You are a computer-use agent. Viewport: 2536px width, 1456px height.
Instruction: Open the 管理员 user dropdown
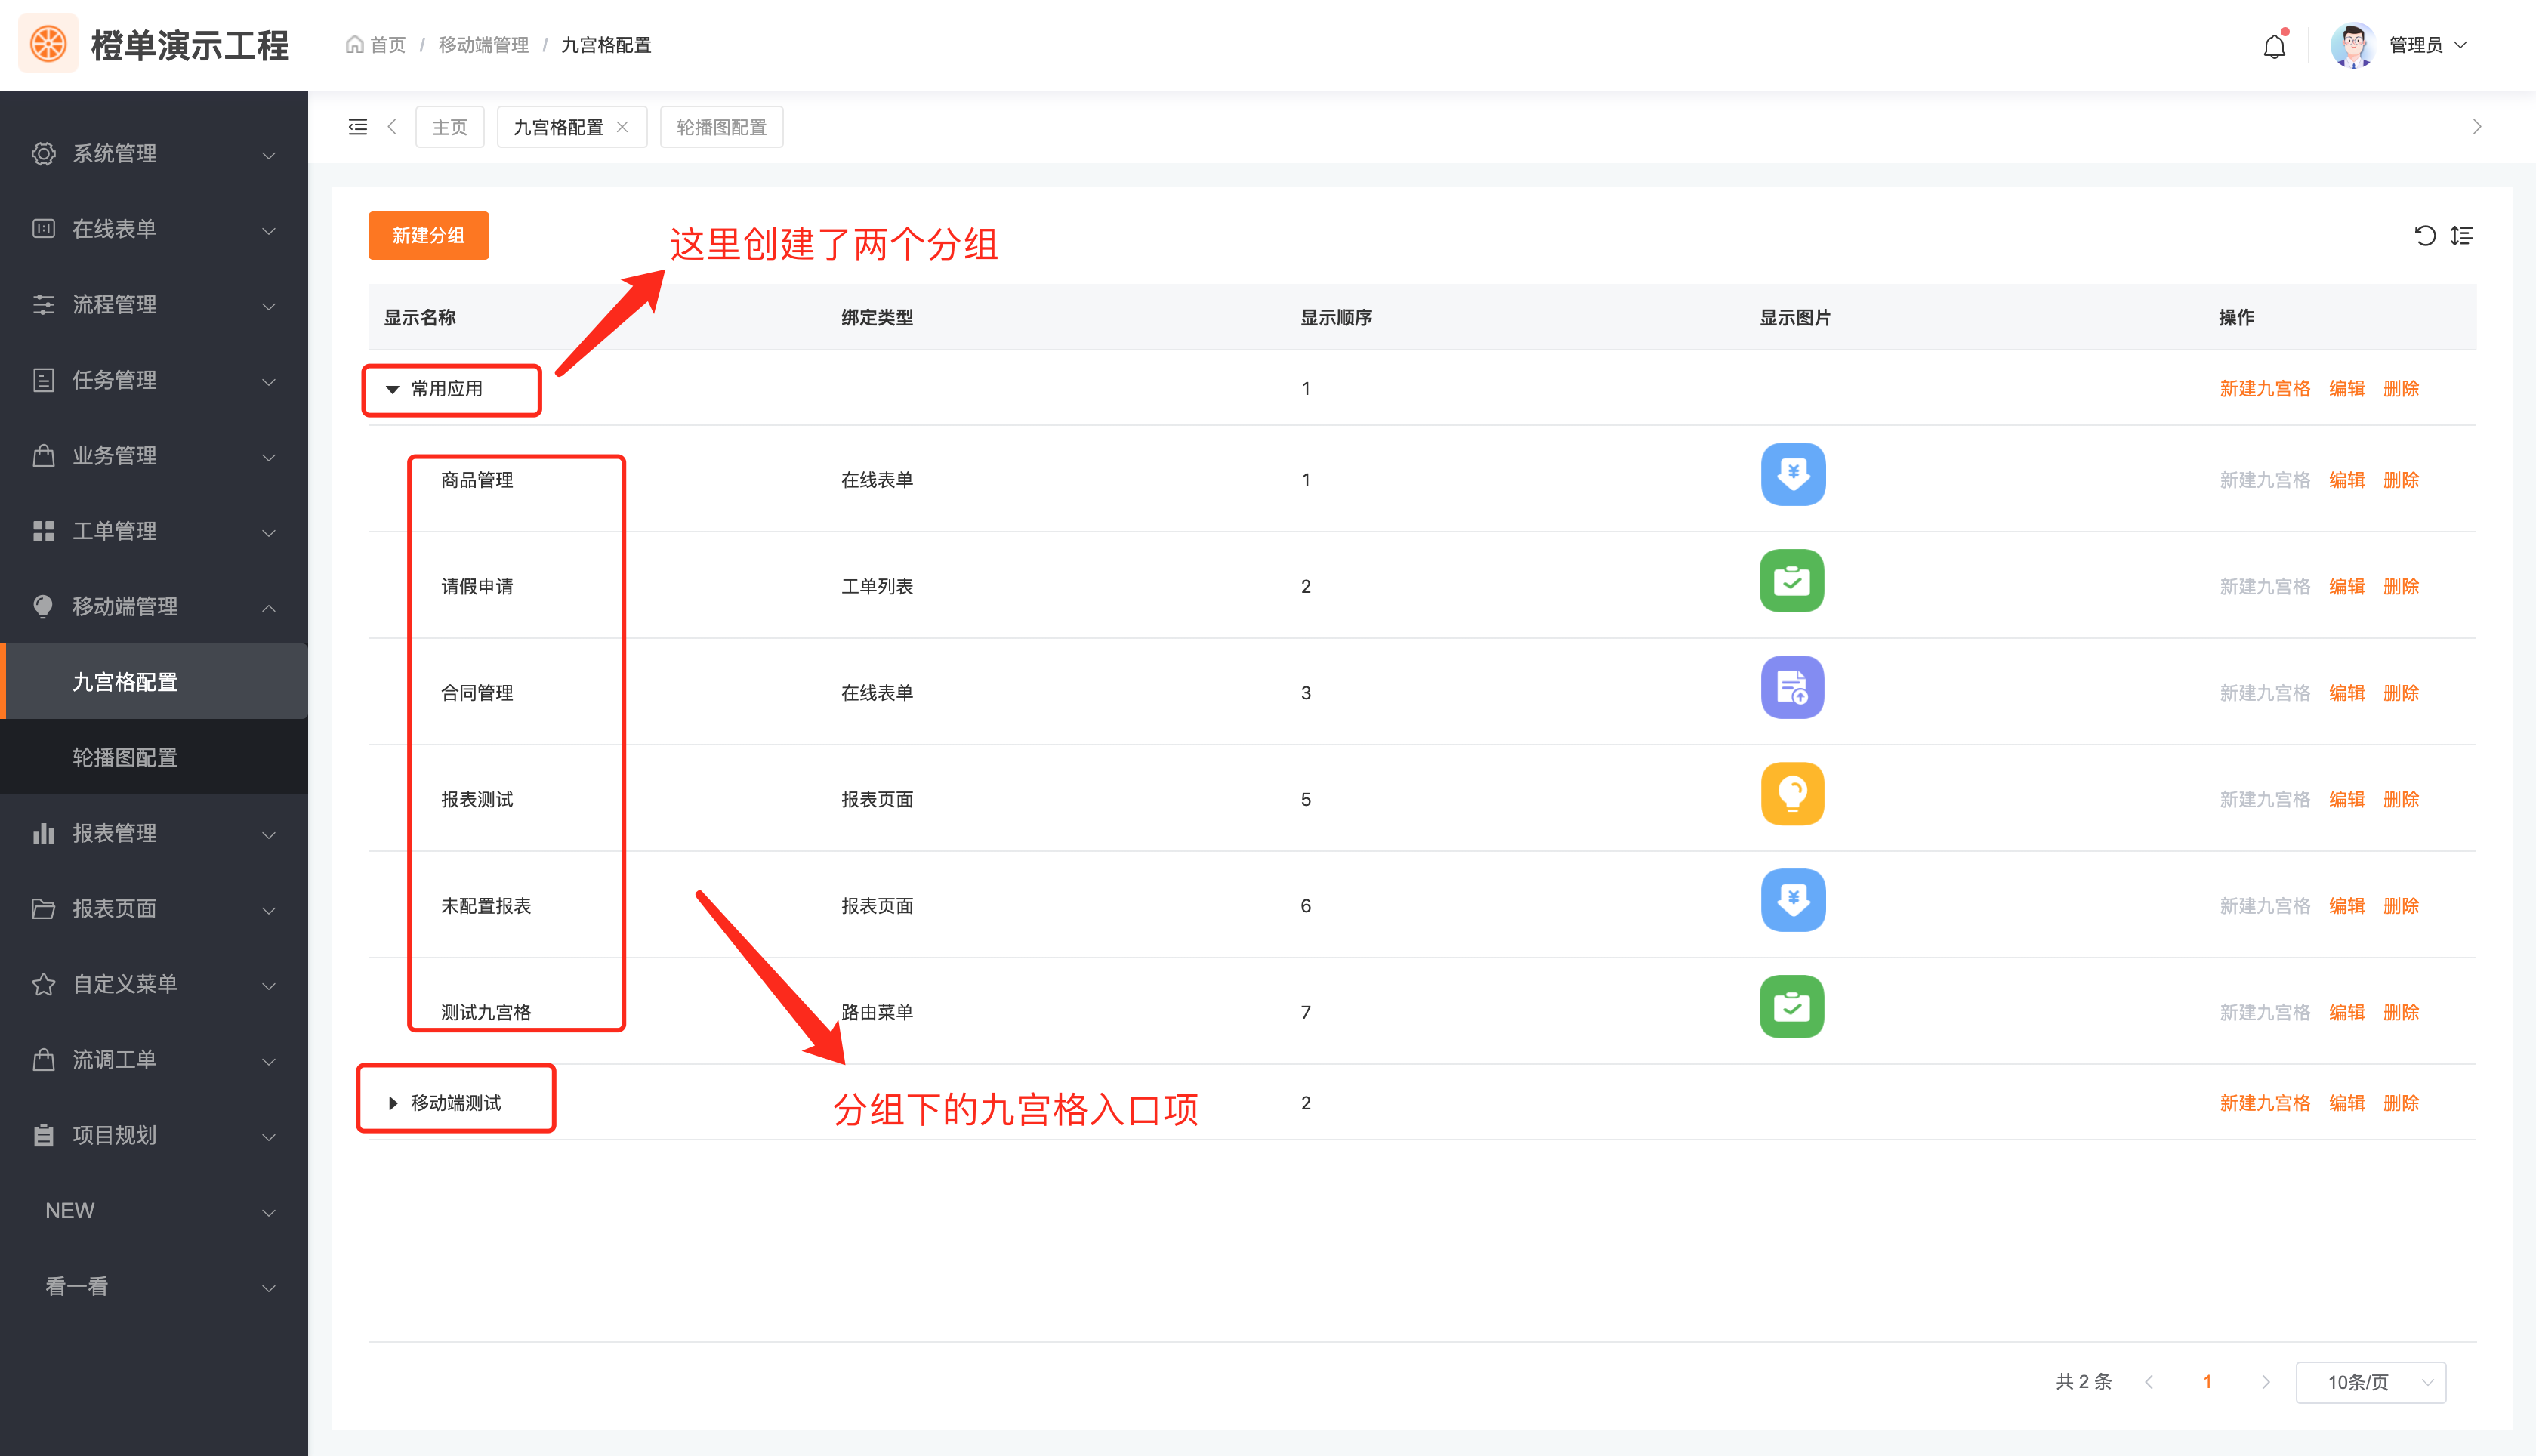coord(2429,45)
